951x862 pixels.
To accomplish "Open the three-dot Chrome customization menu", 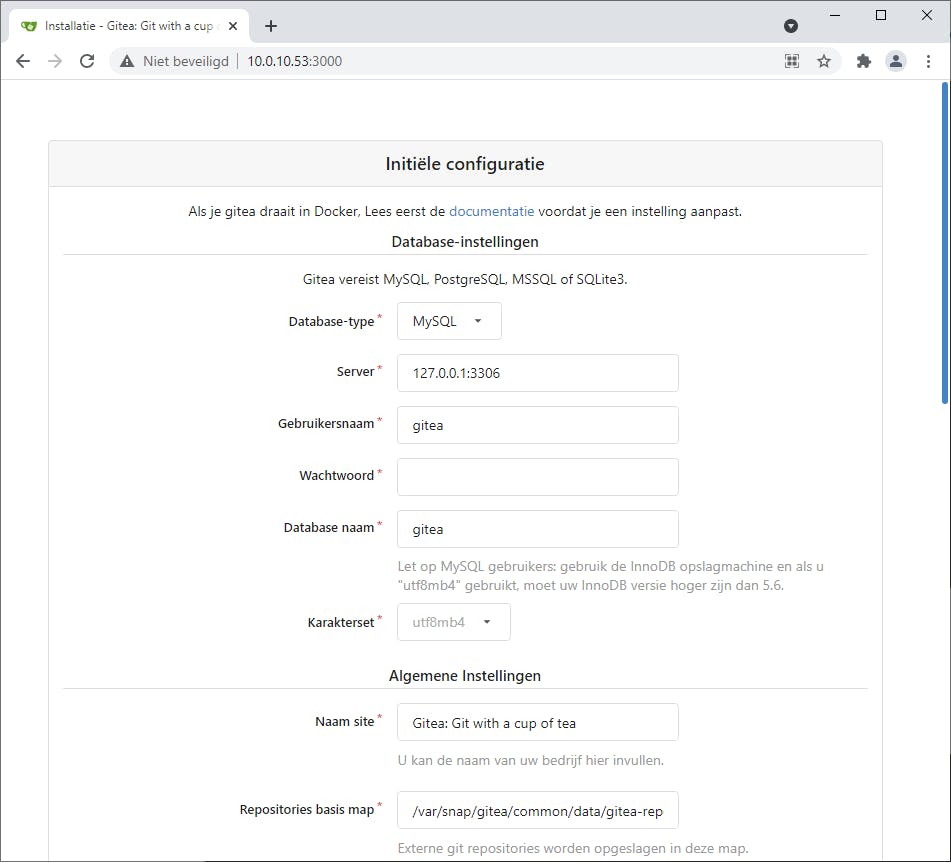I will click(928, 61).
